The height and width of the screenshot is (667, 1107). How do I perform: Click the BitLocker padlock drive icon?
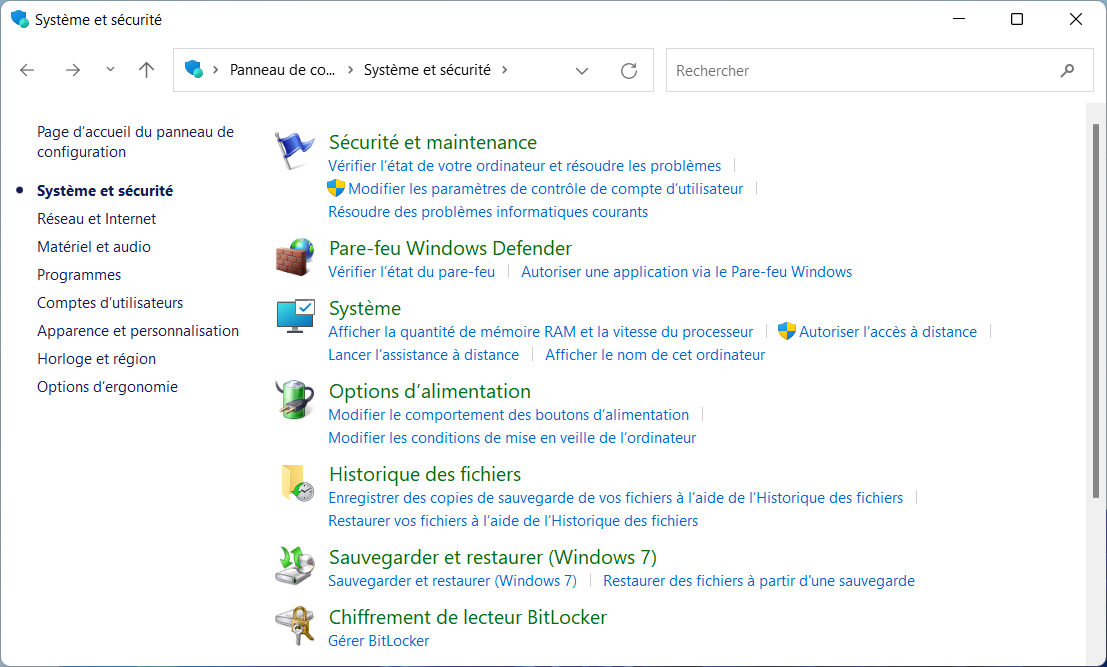(x=294, y=625)
